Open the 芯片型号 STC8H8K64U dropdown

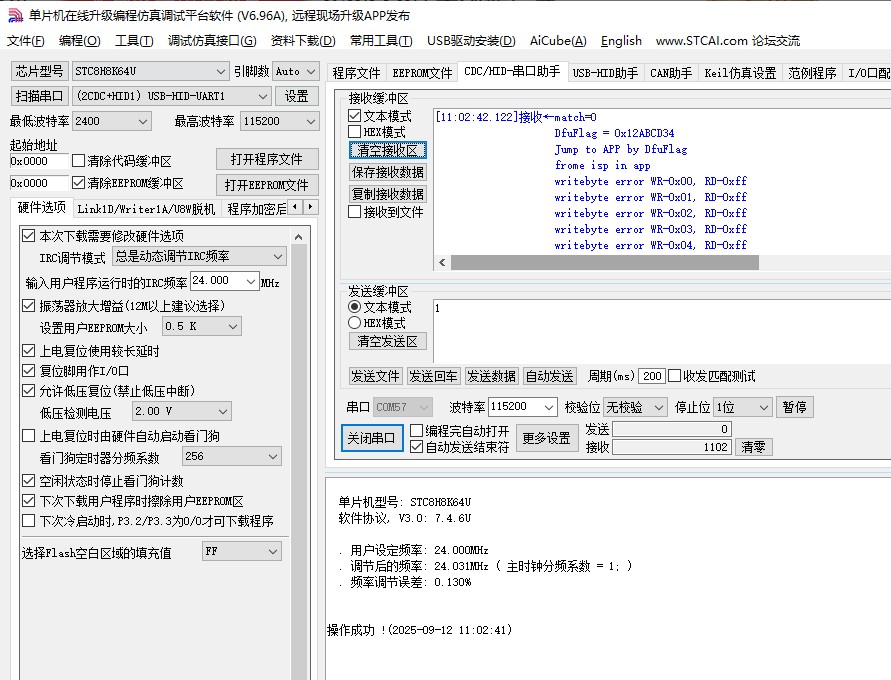(221, 72)
